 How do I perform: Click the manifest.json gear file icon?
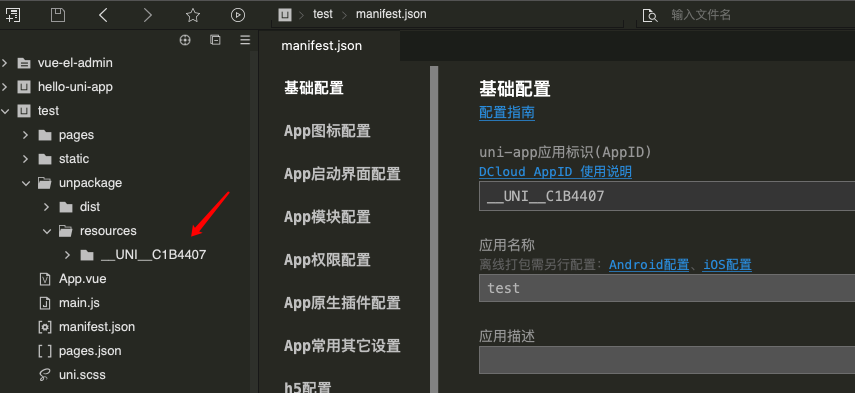(45, 327)
